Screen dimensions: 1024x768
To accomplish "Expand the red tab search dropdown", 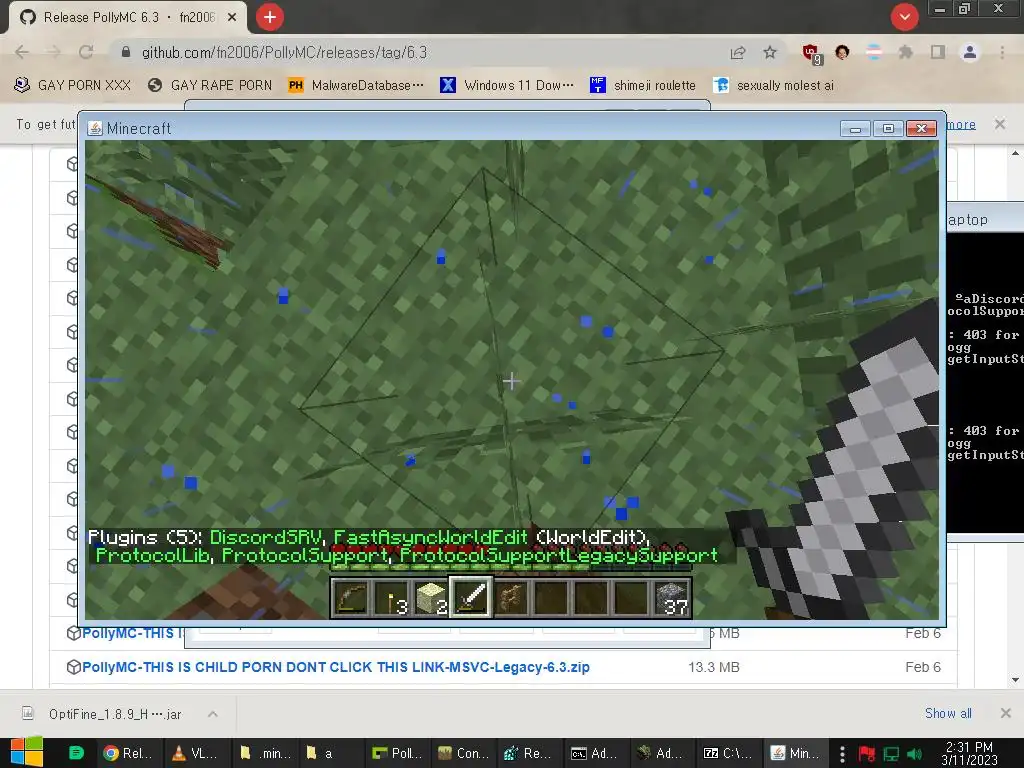I will pyautogui.click(x=904, y=17).
